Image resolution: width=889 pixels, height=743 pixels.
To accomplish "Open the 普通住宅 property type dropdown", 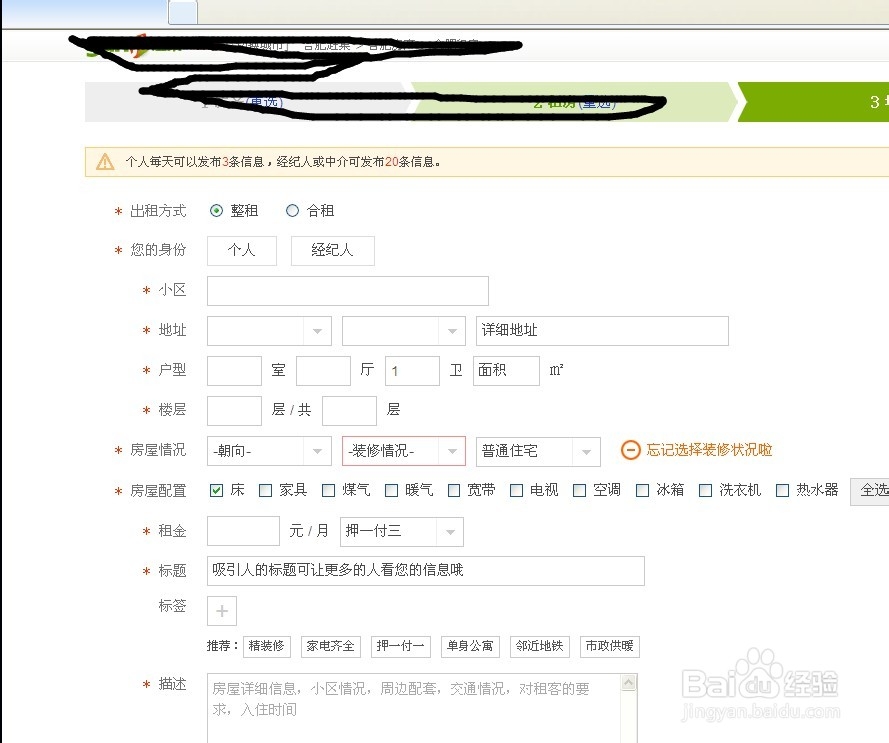I will point(538,451).
